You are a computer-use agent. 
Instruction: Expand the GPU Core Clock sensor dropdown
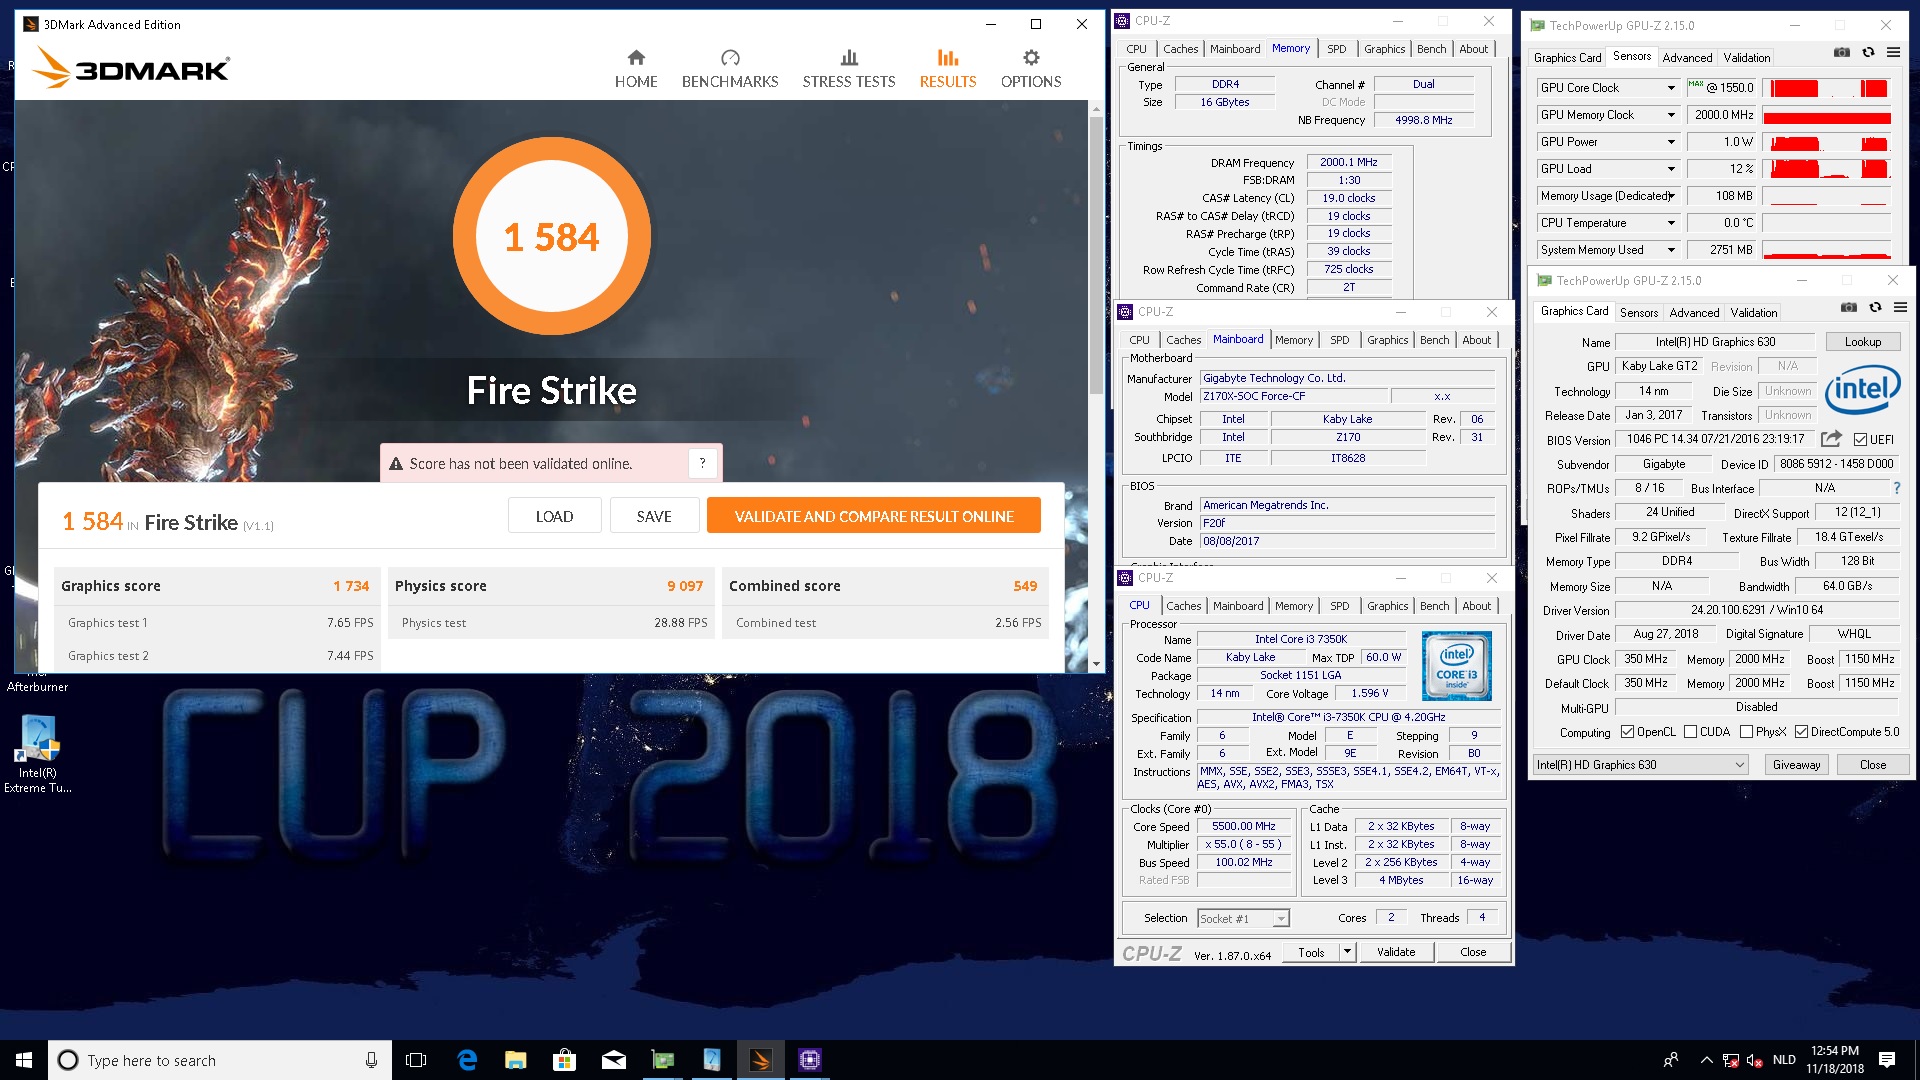(1671, 88)
